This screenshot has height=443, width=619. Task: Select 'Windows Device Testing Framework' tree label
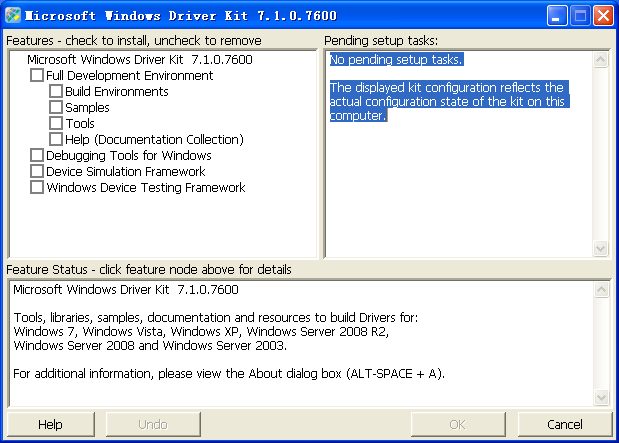coord(146,187)
